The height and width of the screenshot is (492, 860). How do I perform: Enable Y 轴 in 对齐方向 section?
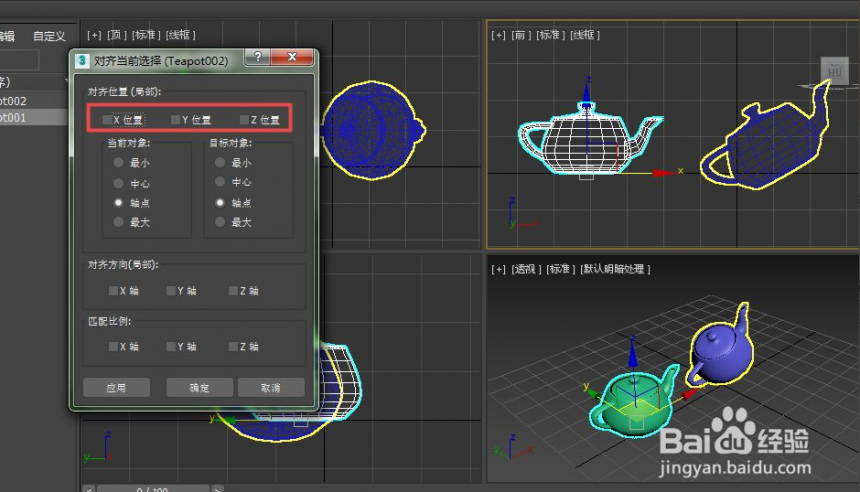171,291
